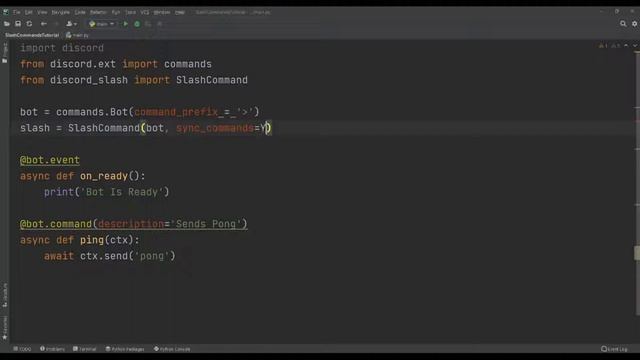Screen dimensions: 640x360
Task: Click main.py in the navigation bar
Action: 78,35
